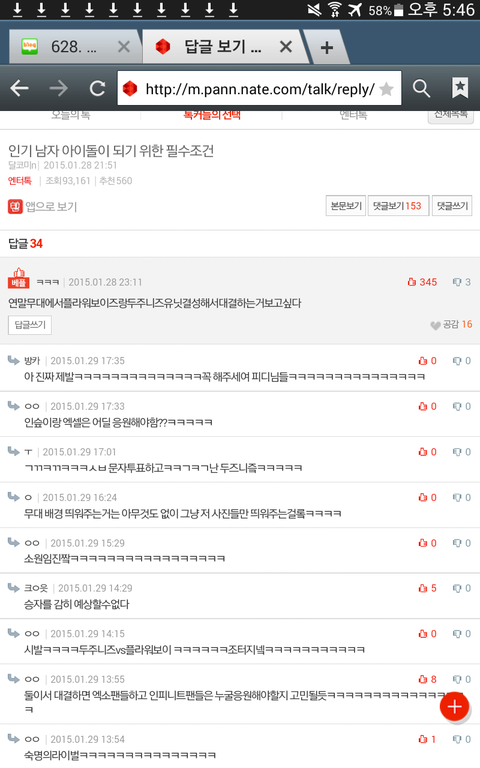Close the 628 blog tab
480x768 pixels.
124,47
